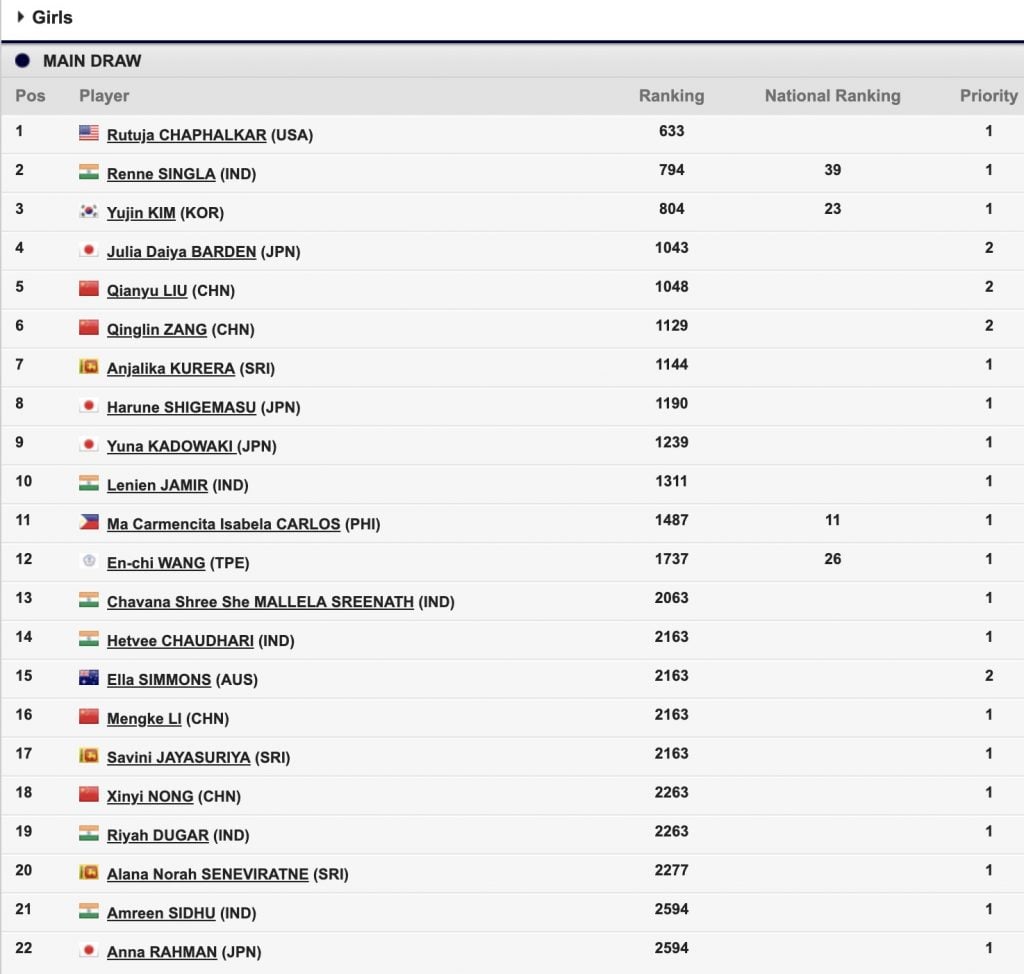Click Philippines flag beside Ma Carmencita Carlos

(x=89, y=522)
